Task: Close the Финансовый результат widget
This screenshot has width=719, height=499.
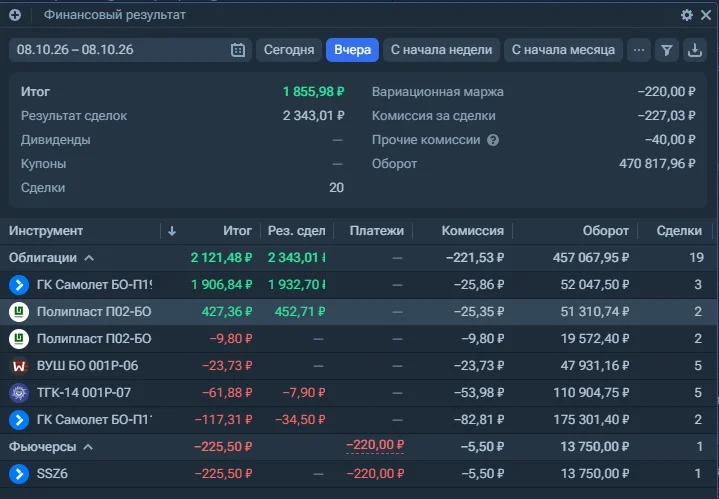Action: [706, 15]
